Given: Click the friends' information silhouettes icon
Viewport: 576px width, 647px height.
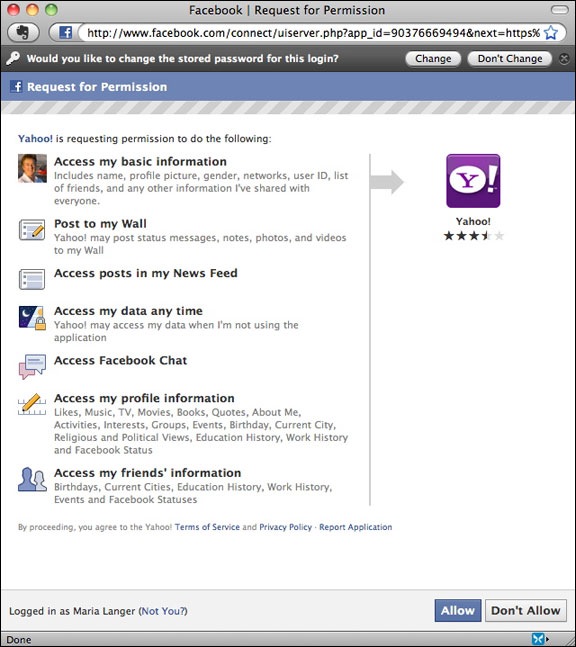Looking at the screenshot, I should (32, 479).
